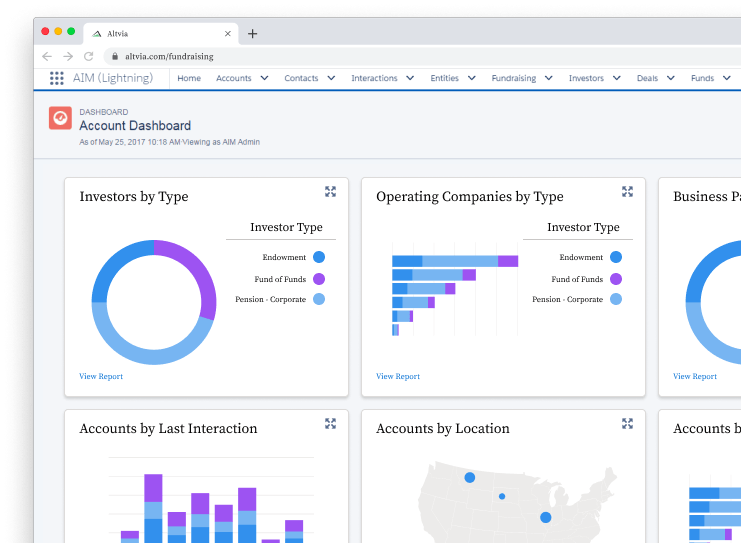
Task: Click the lock icon in the address bar
Action: tap(115, 56)
